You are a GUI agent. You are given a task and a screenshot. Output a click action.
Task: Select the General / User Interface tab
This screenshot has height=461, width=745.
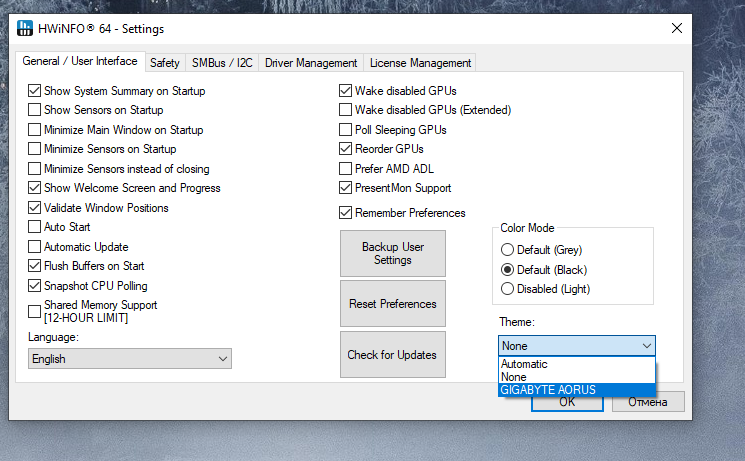(x=80, y=61)
